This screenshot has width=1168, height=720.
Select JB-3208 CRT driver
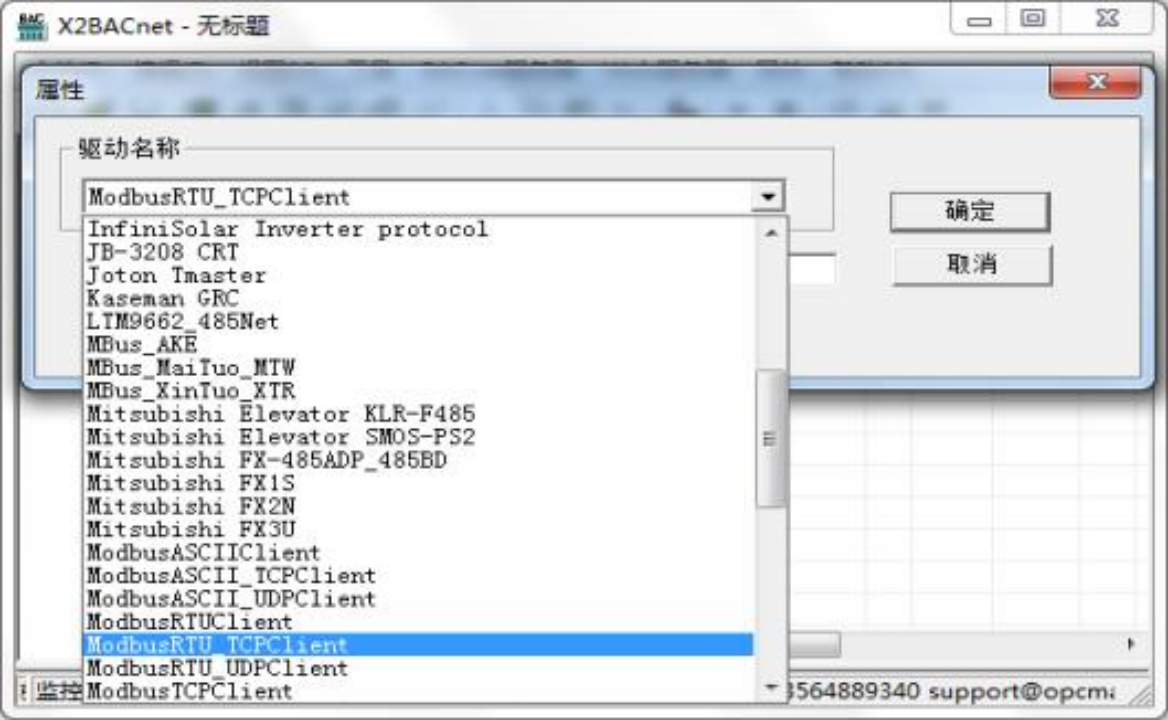pos(419,252)
